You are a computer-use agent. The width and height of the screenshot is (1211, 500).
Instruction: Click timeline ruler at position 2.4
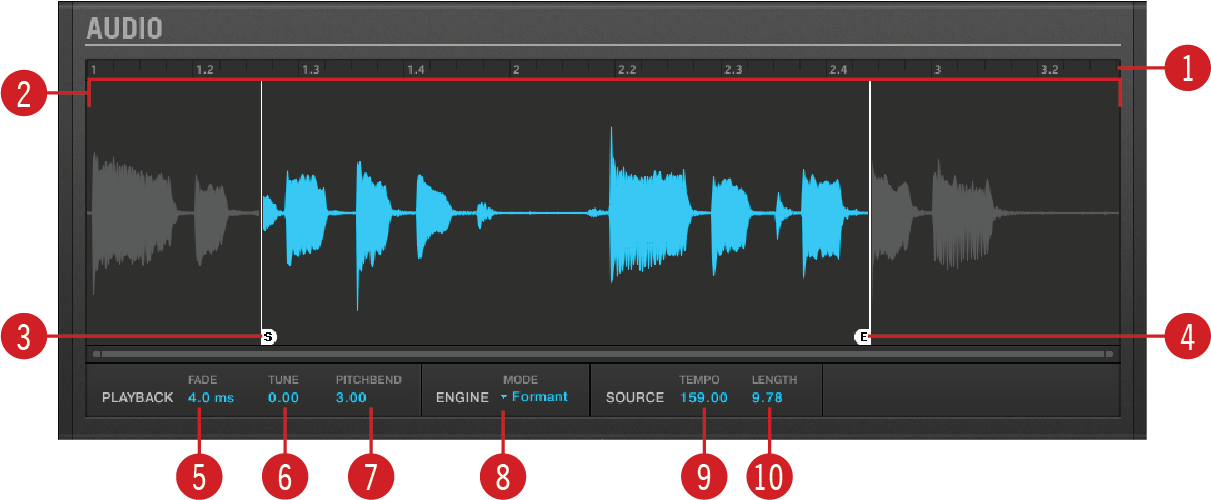[x=838, y=70]
